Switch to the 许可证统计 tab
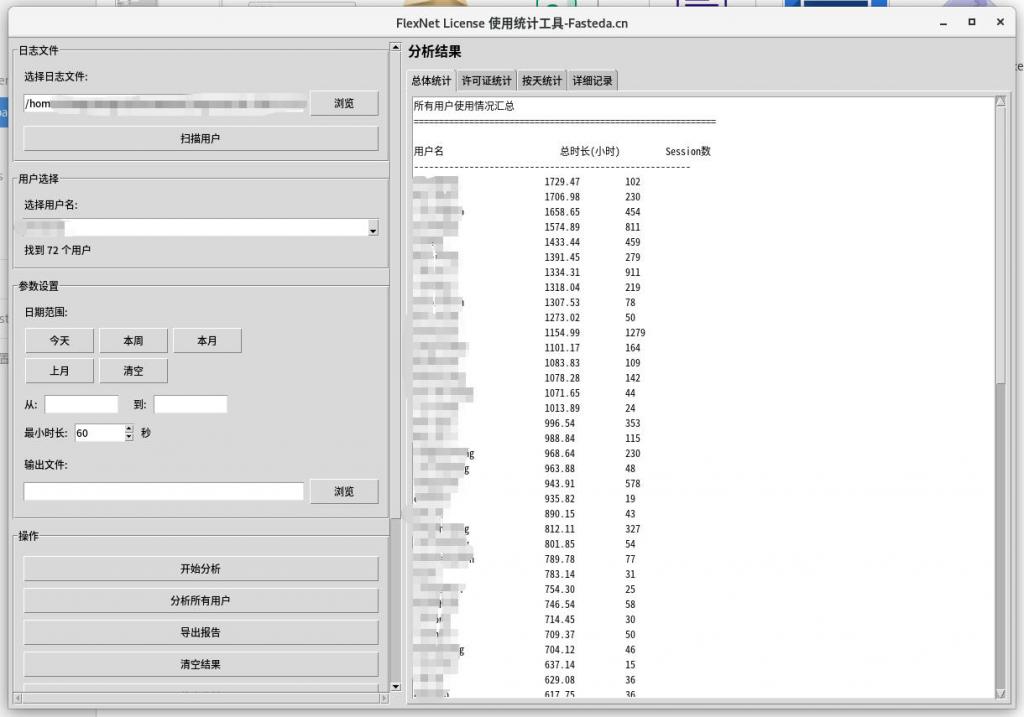The height and width of the screenshot is (717, 1024). 486,80
